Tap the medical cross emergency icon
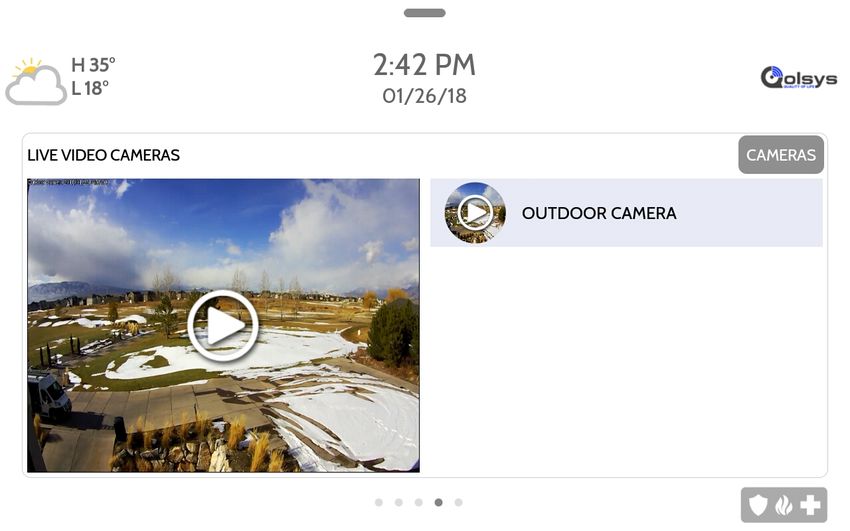 (810, 506)
